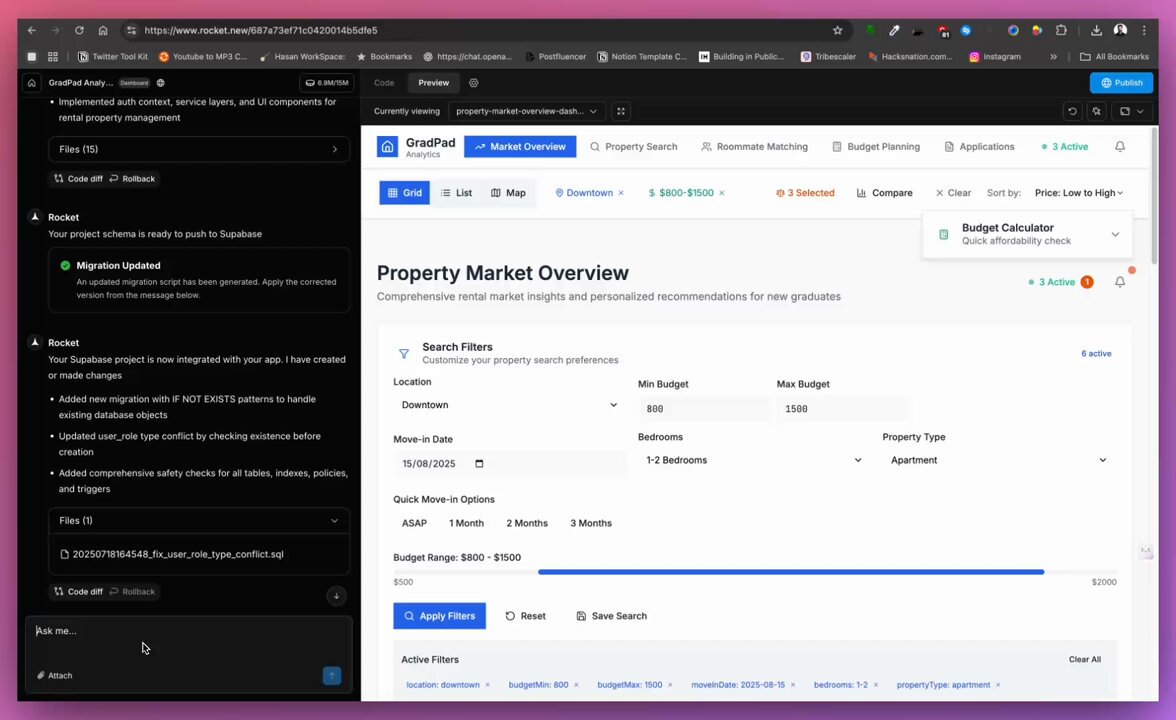Open the Market Overview nav item

pyautogui.click(x=520, y=147)
